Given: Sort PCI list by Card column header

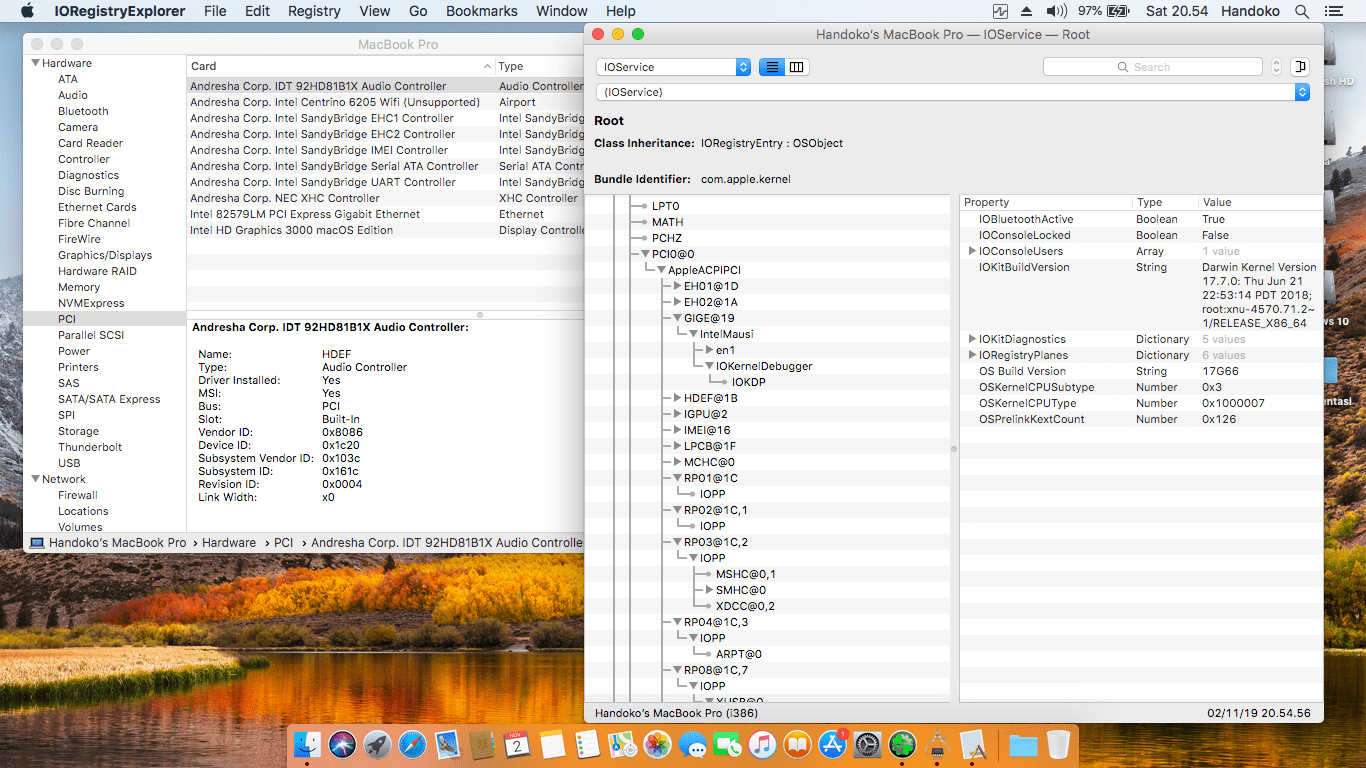Looking at the screenshot, I should (340, 66).
